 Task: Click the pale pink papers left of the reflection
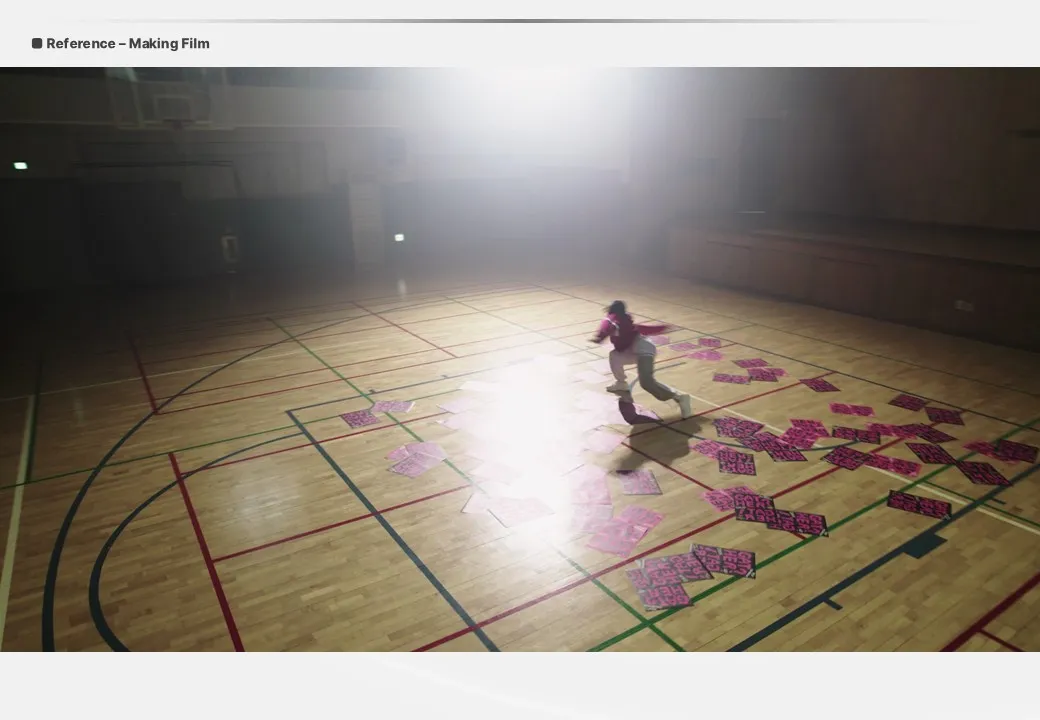416,458
